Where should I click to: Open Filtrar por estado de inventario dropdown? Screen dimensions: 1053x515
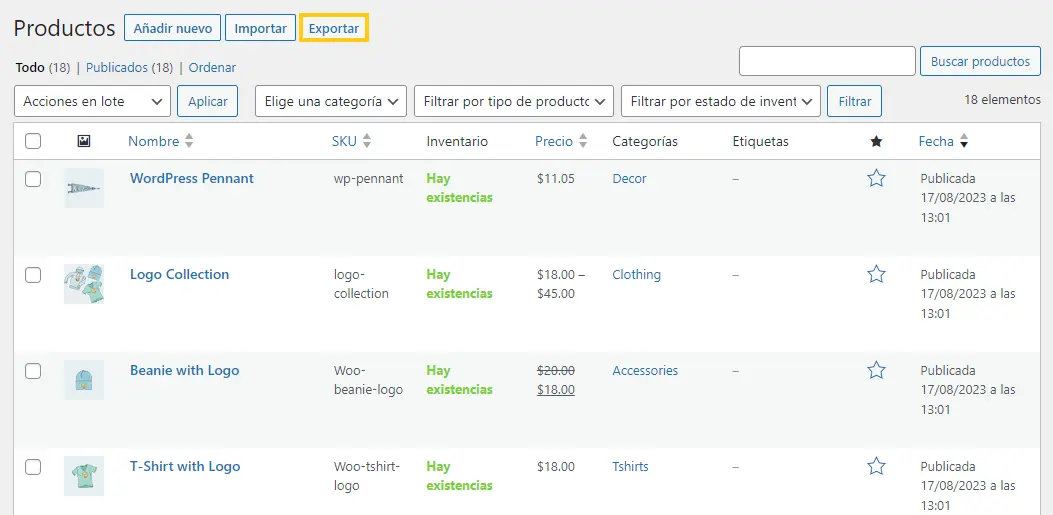(721, 101)
